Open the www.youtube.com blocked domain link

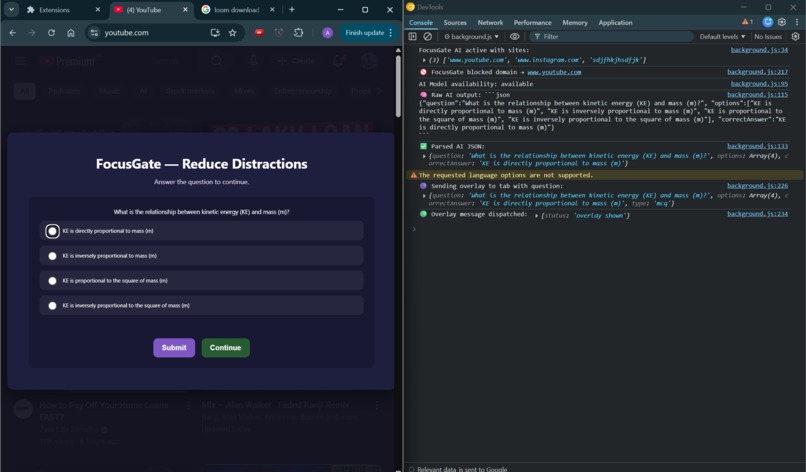[554, 72]
